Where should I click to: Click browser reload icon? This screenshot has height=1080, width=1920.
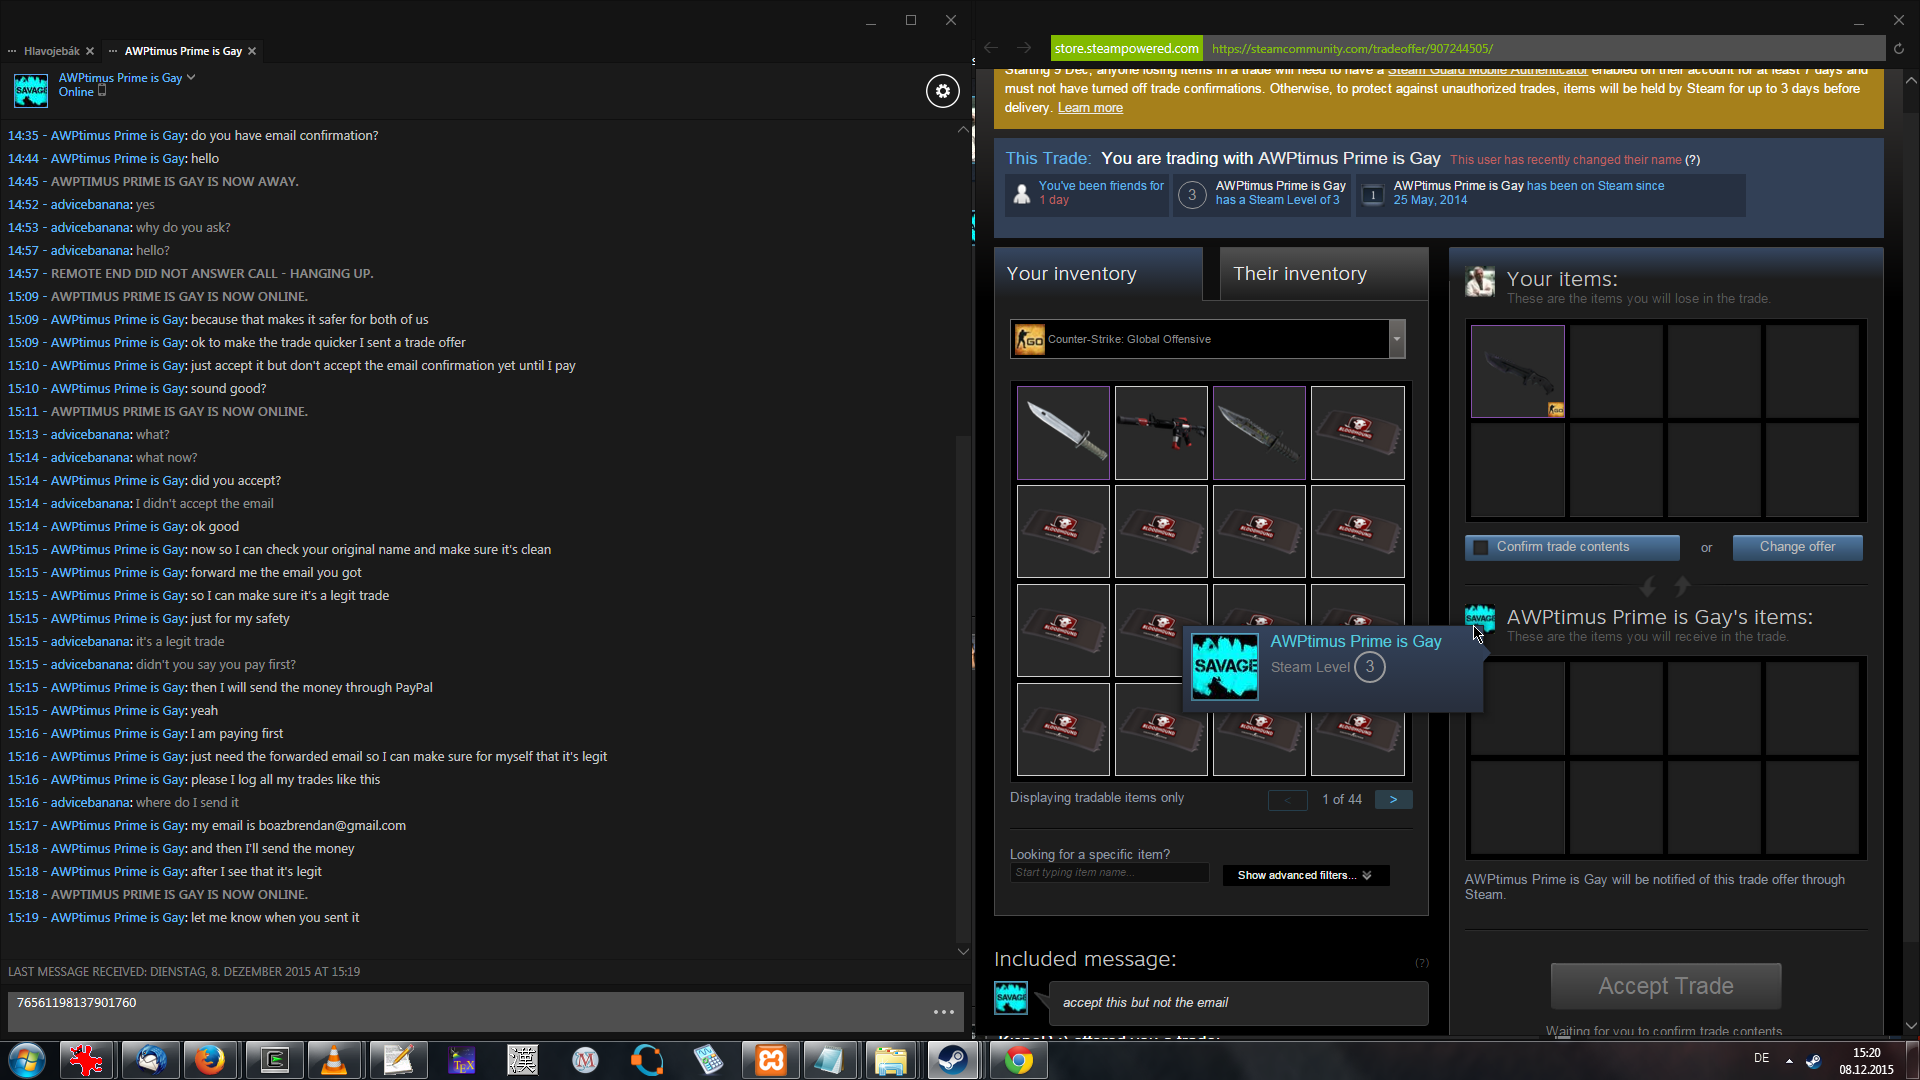coord(1899,48)
